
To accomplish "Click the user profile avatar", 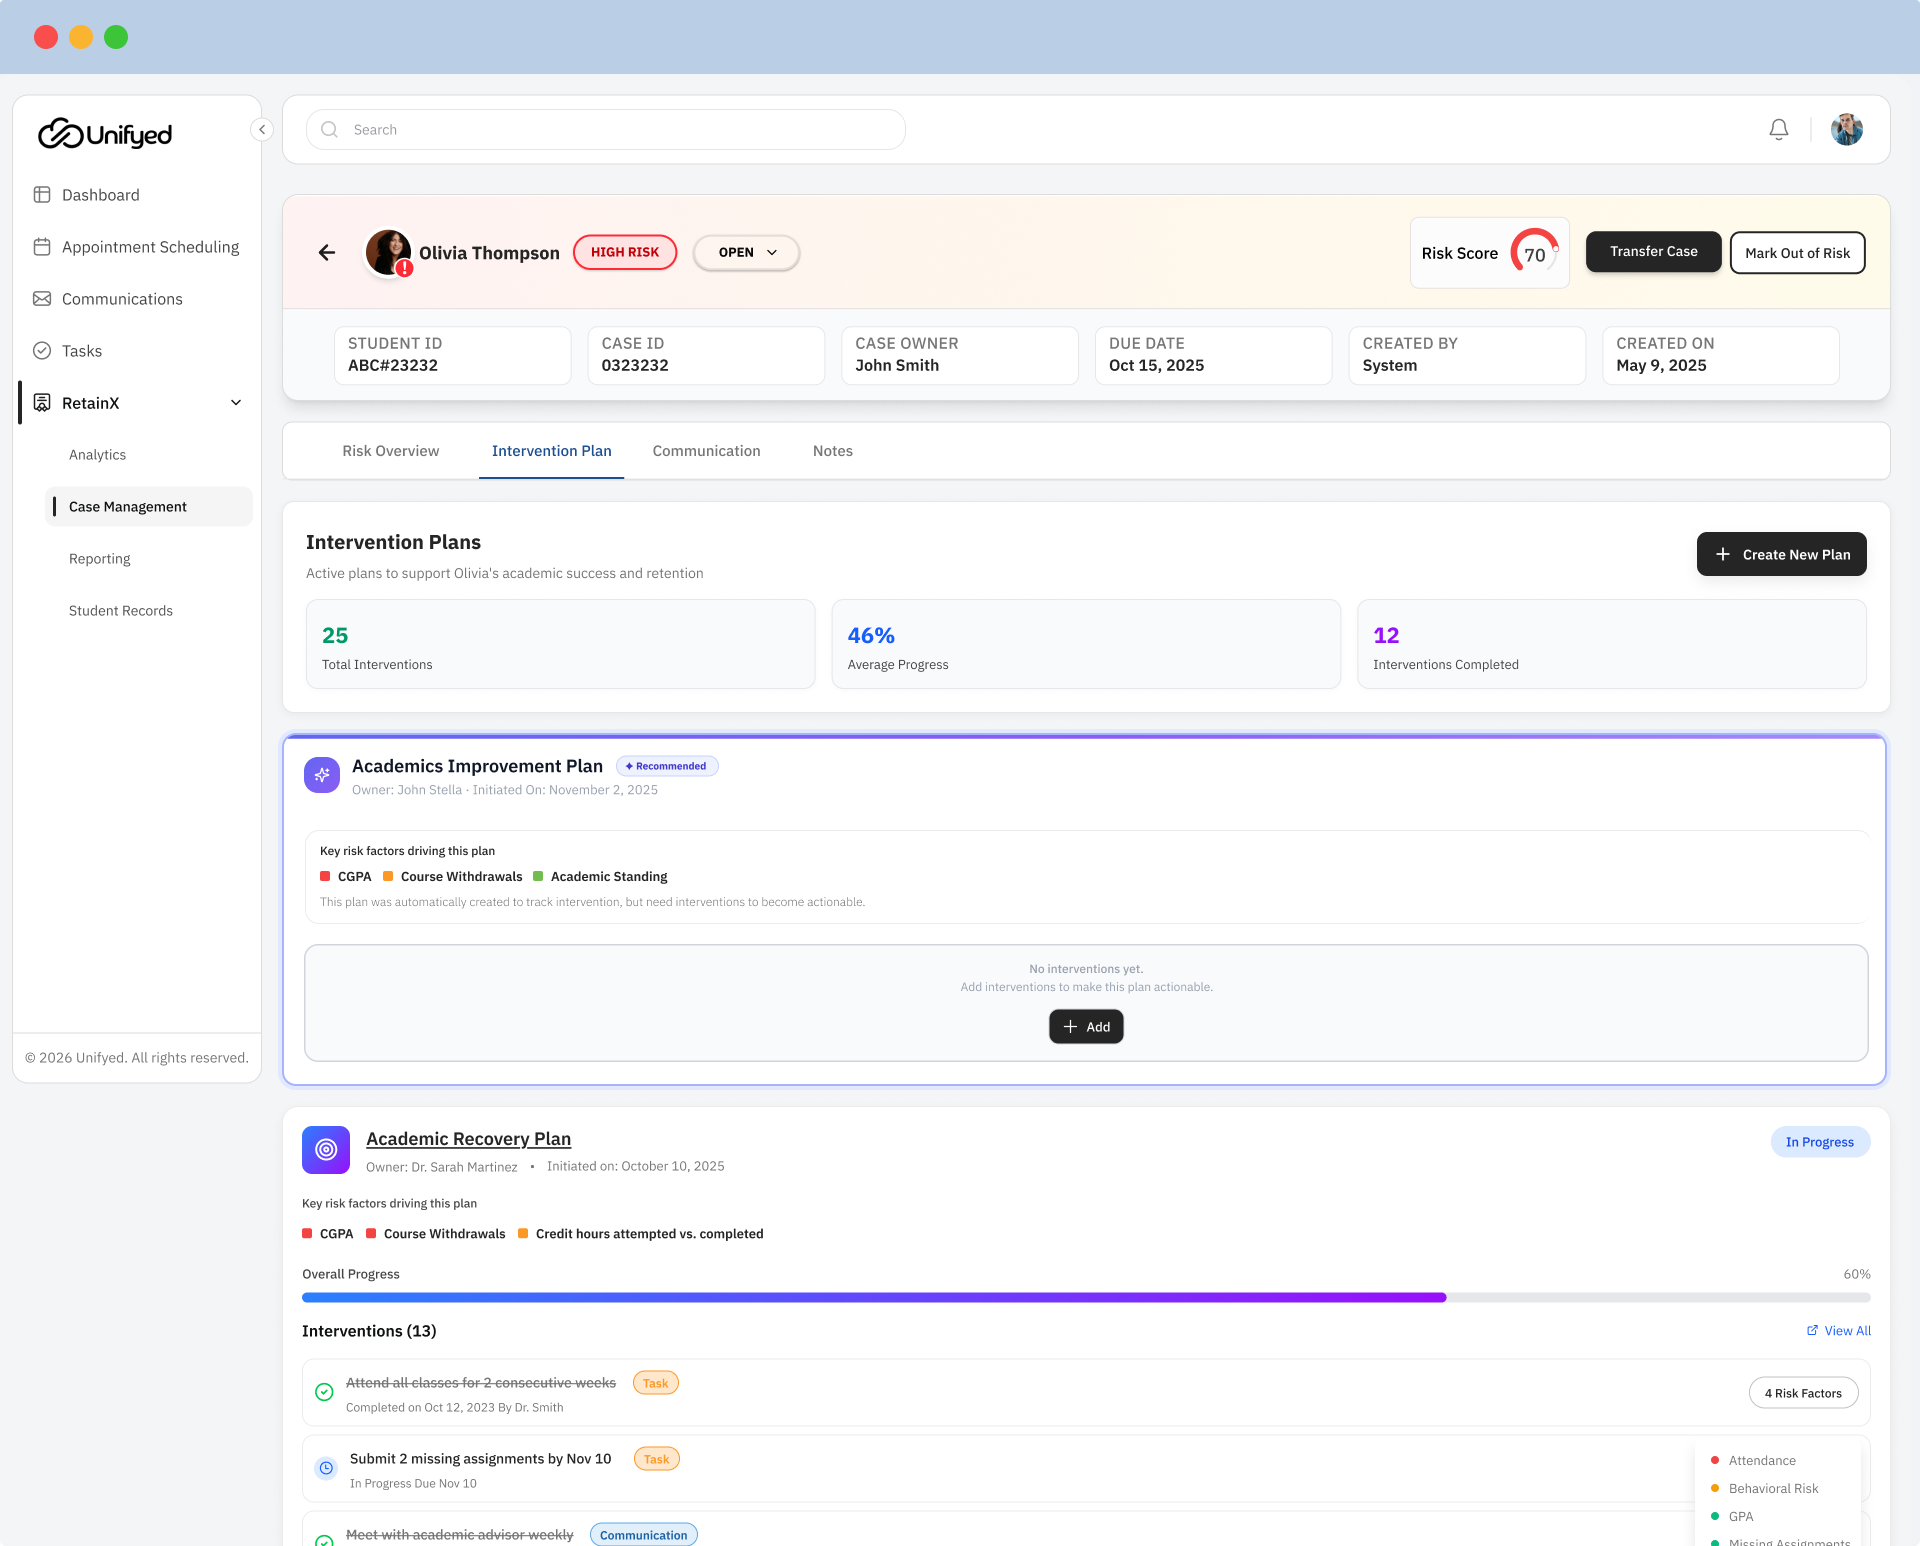I will [1846, 130].
